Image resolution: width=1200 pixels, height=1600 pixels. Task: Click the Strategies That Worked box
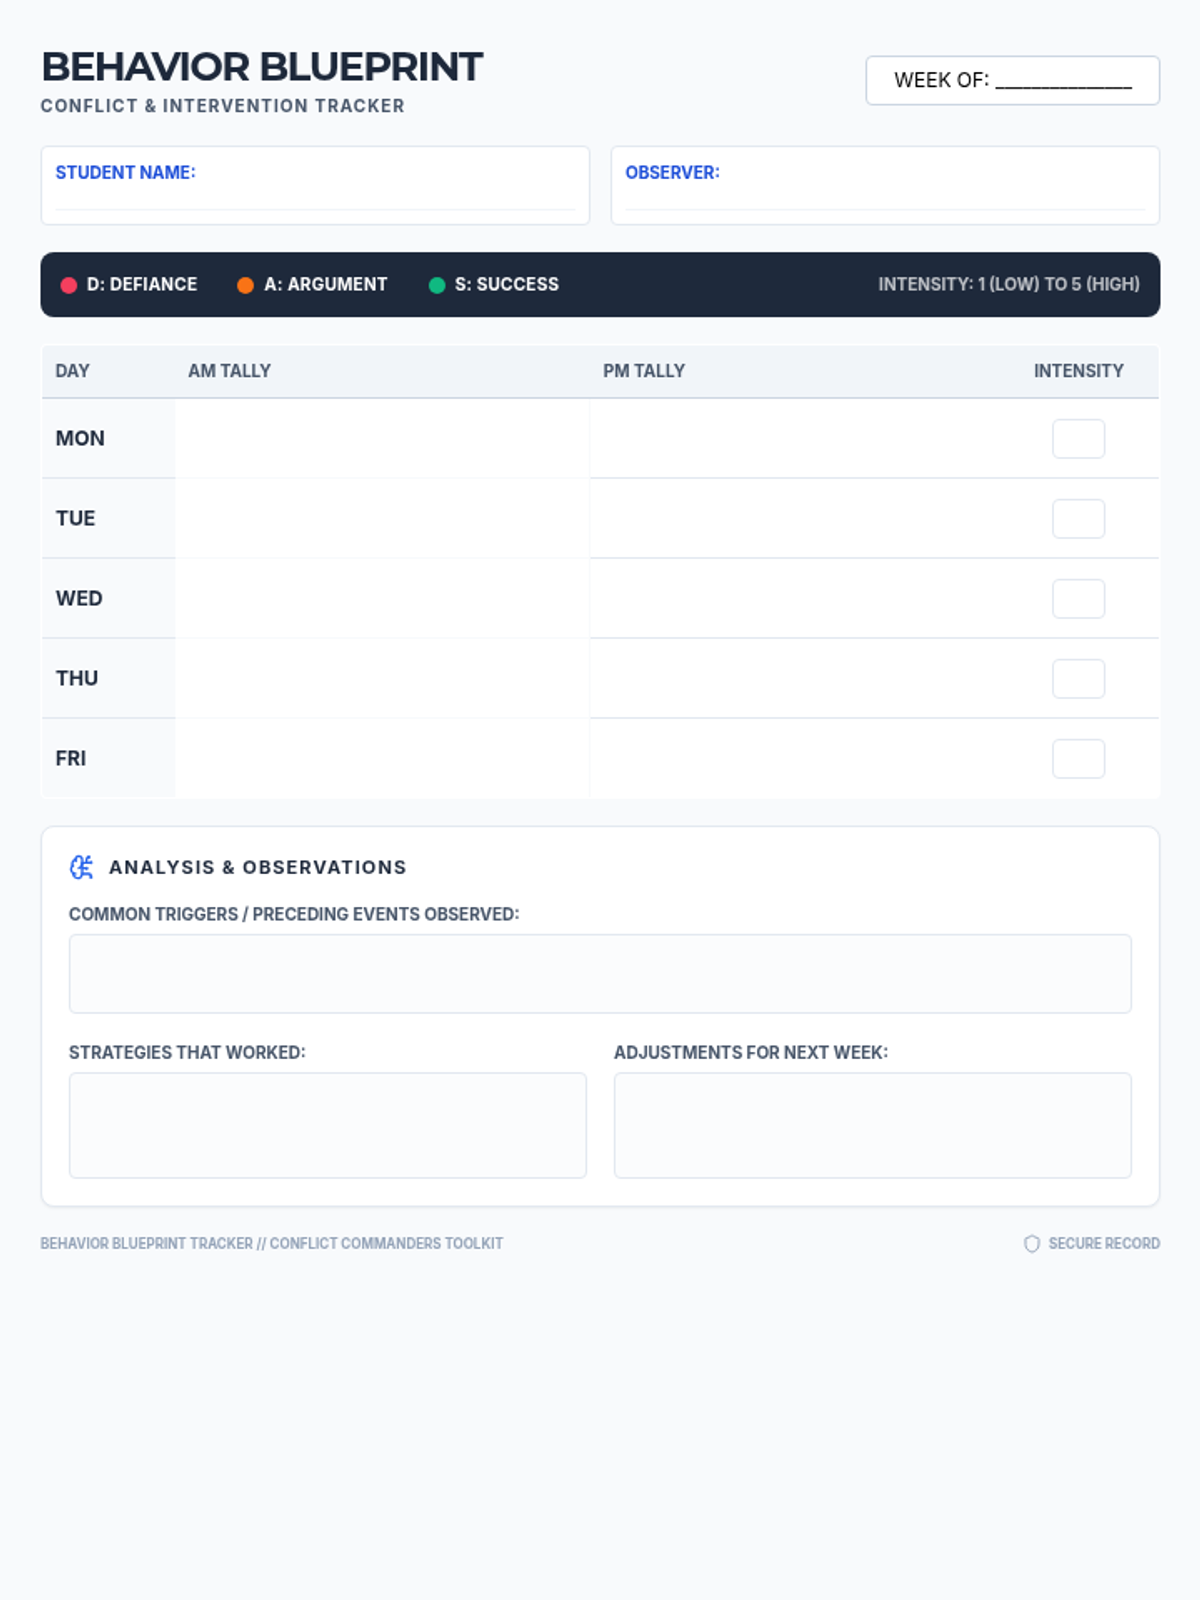click(x=327, y=1125)
